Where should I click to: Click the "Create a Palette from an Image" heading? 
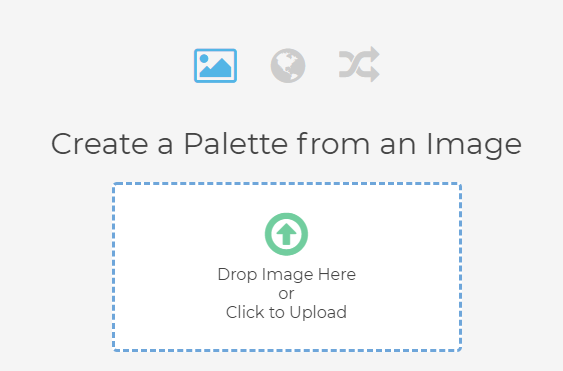pyautogui.click(x=286, y=144)
